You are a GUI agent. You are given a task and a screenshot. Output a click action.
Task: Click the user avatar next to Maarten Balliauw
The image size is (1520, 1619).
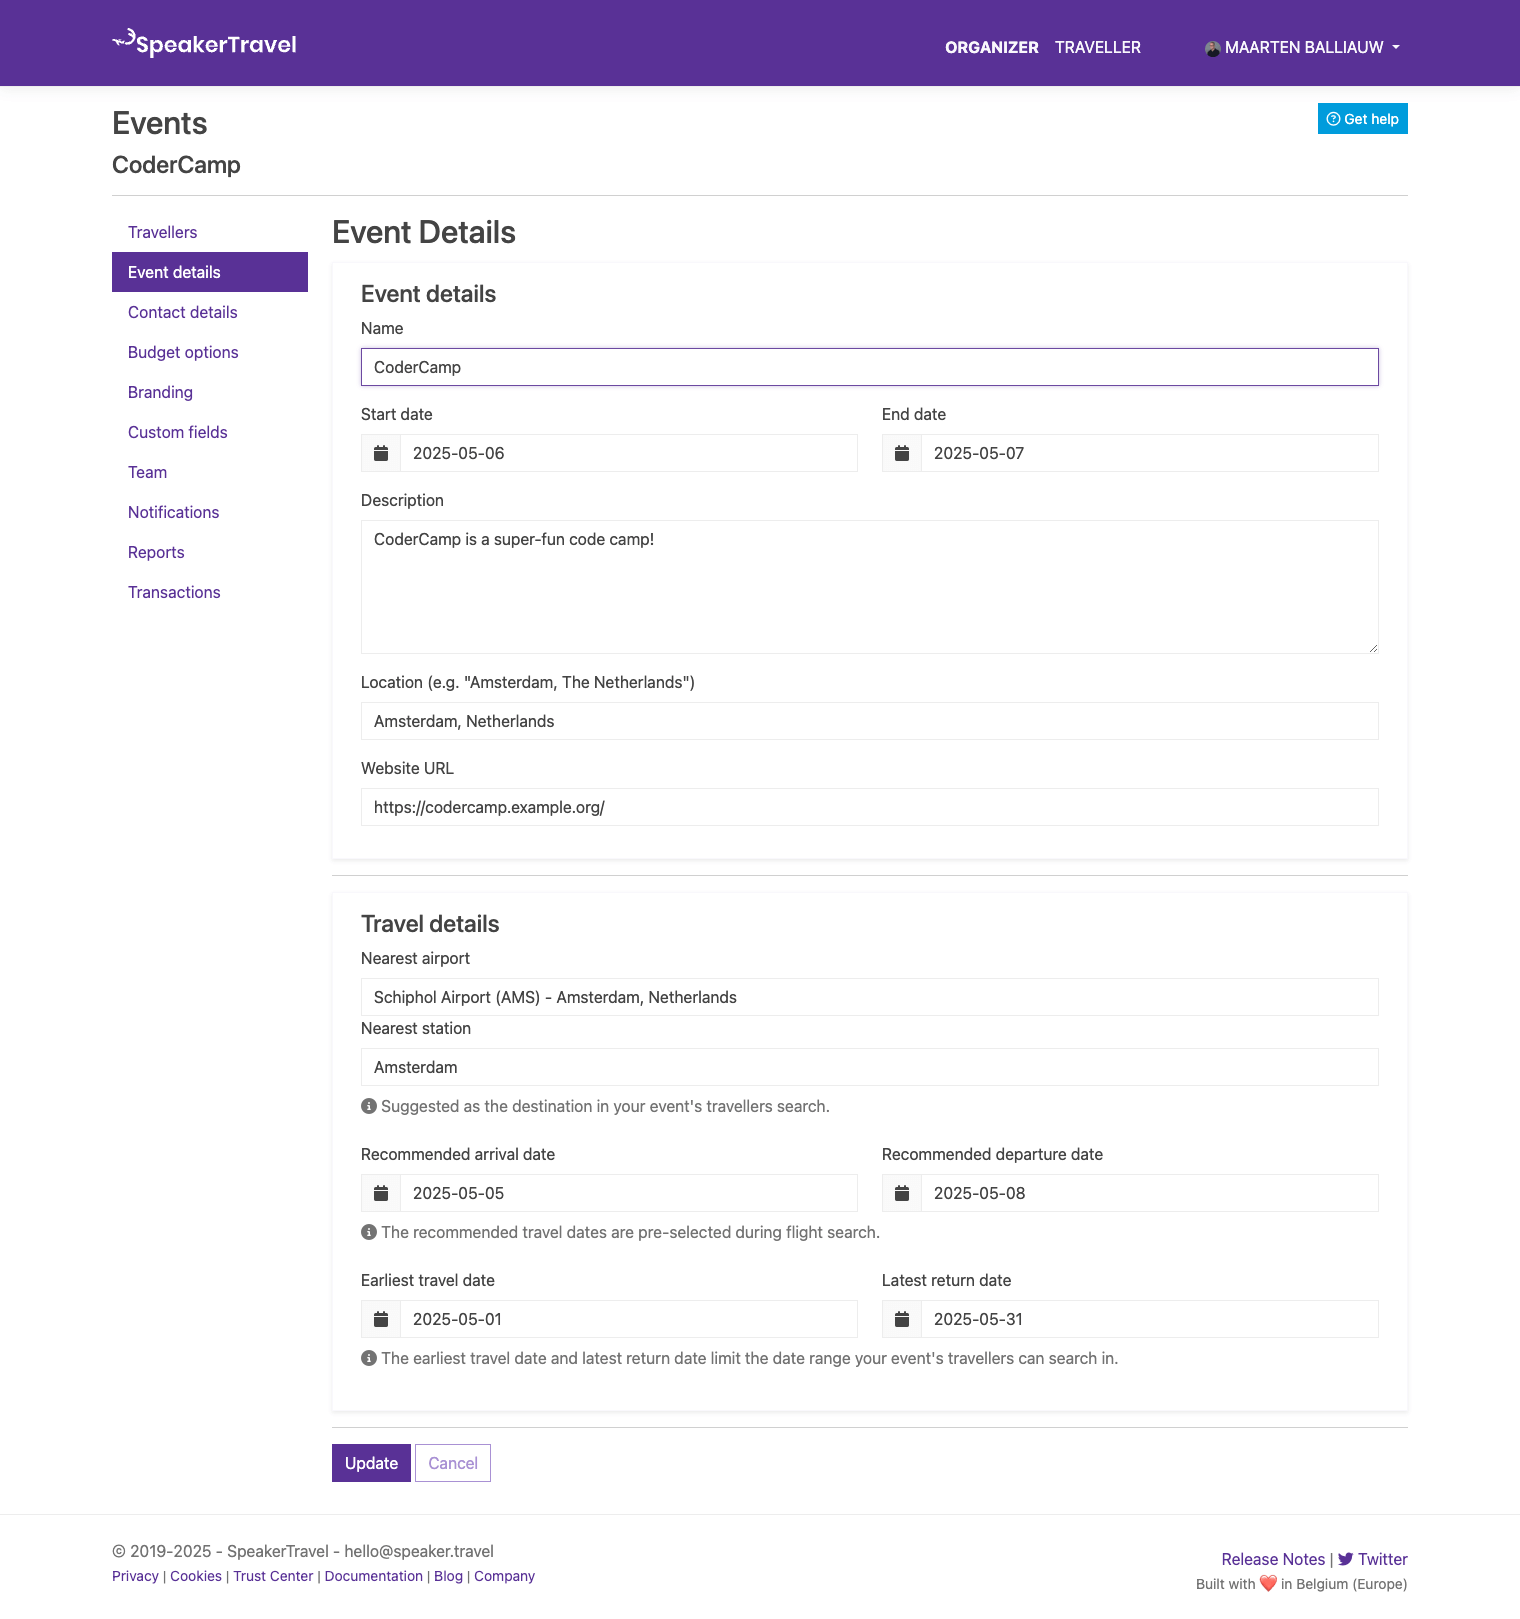coord(1212,48)
